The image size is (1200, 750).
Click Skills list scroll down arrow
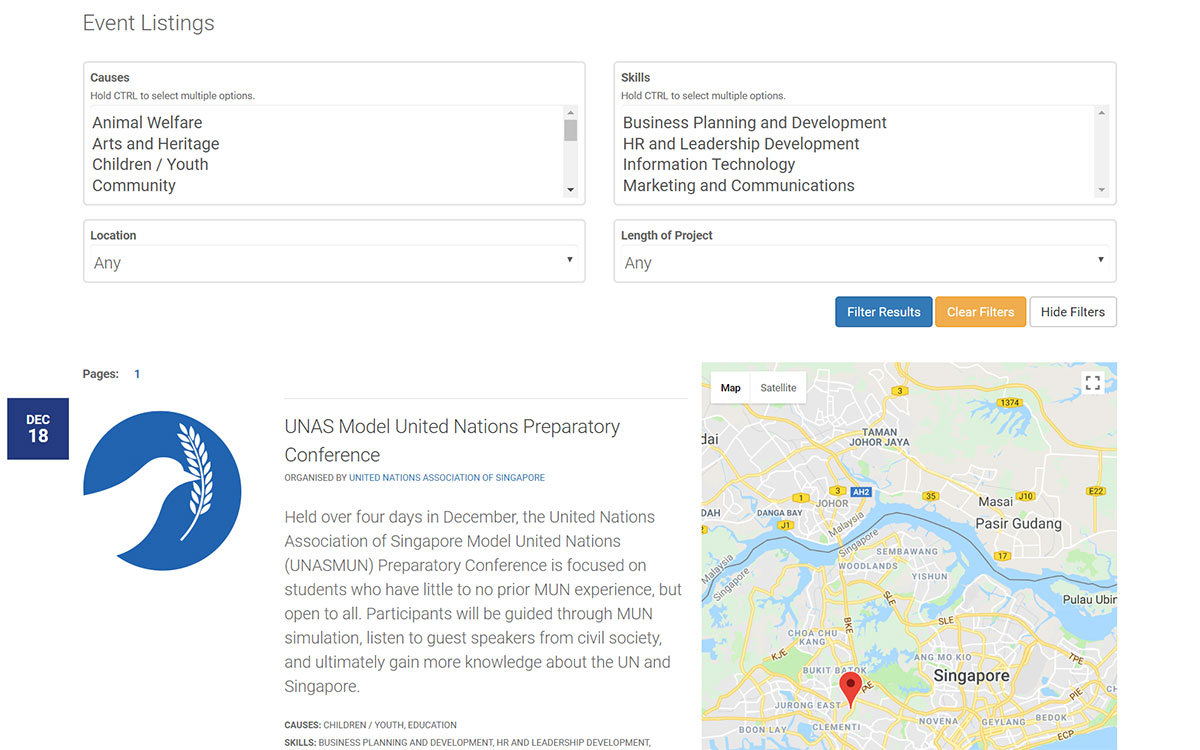tap(1101, 190)
